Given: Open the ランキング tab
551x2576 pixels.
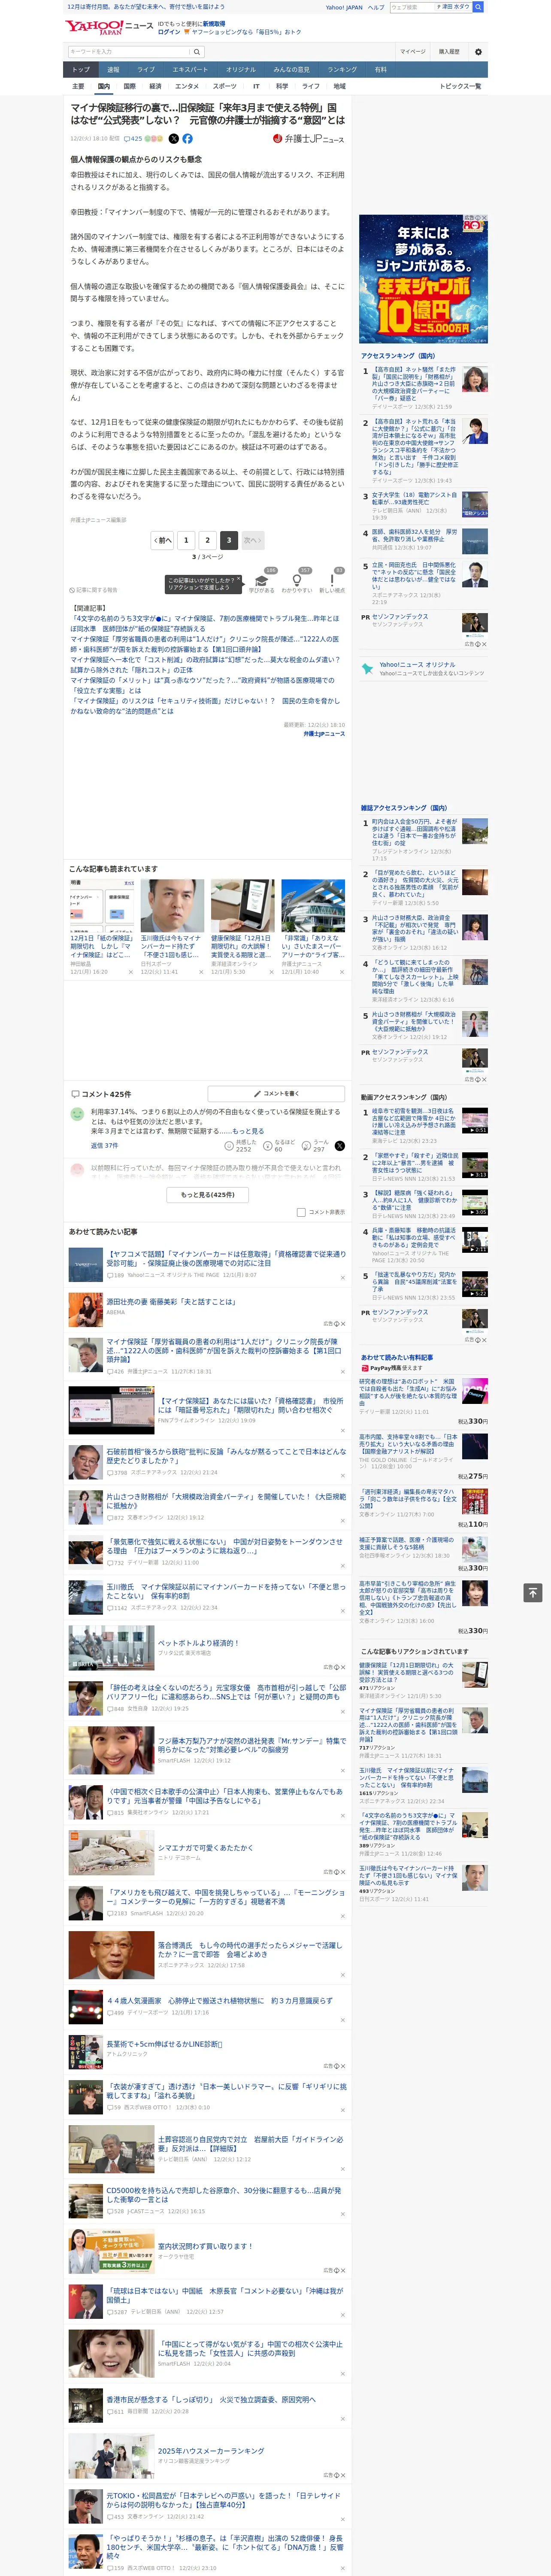Looking at the screenshot, I should click(x=343, y=70).
